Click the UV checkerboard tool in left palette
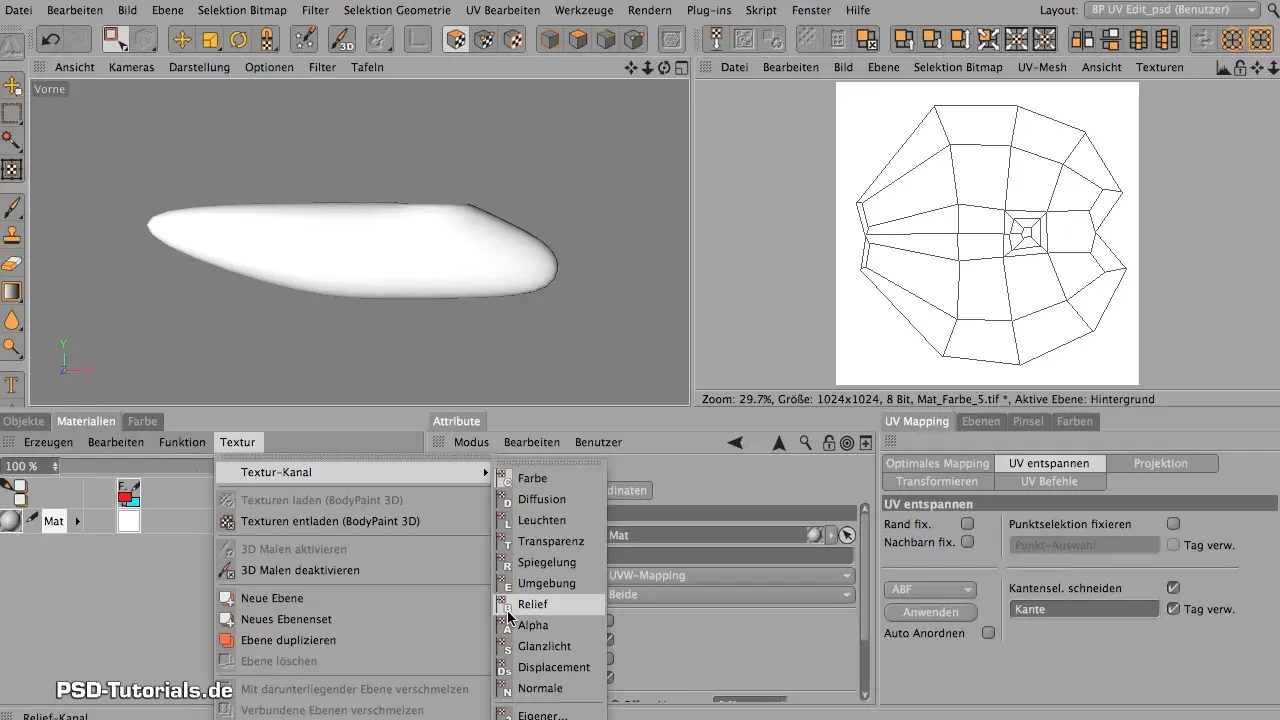This screenshot has height=720, width=1280. (x=13, y=170)
